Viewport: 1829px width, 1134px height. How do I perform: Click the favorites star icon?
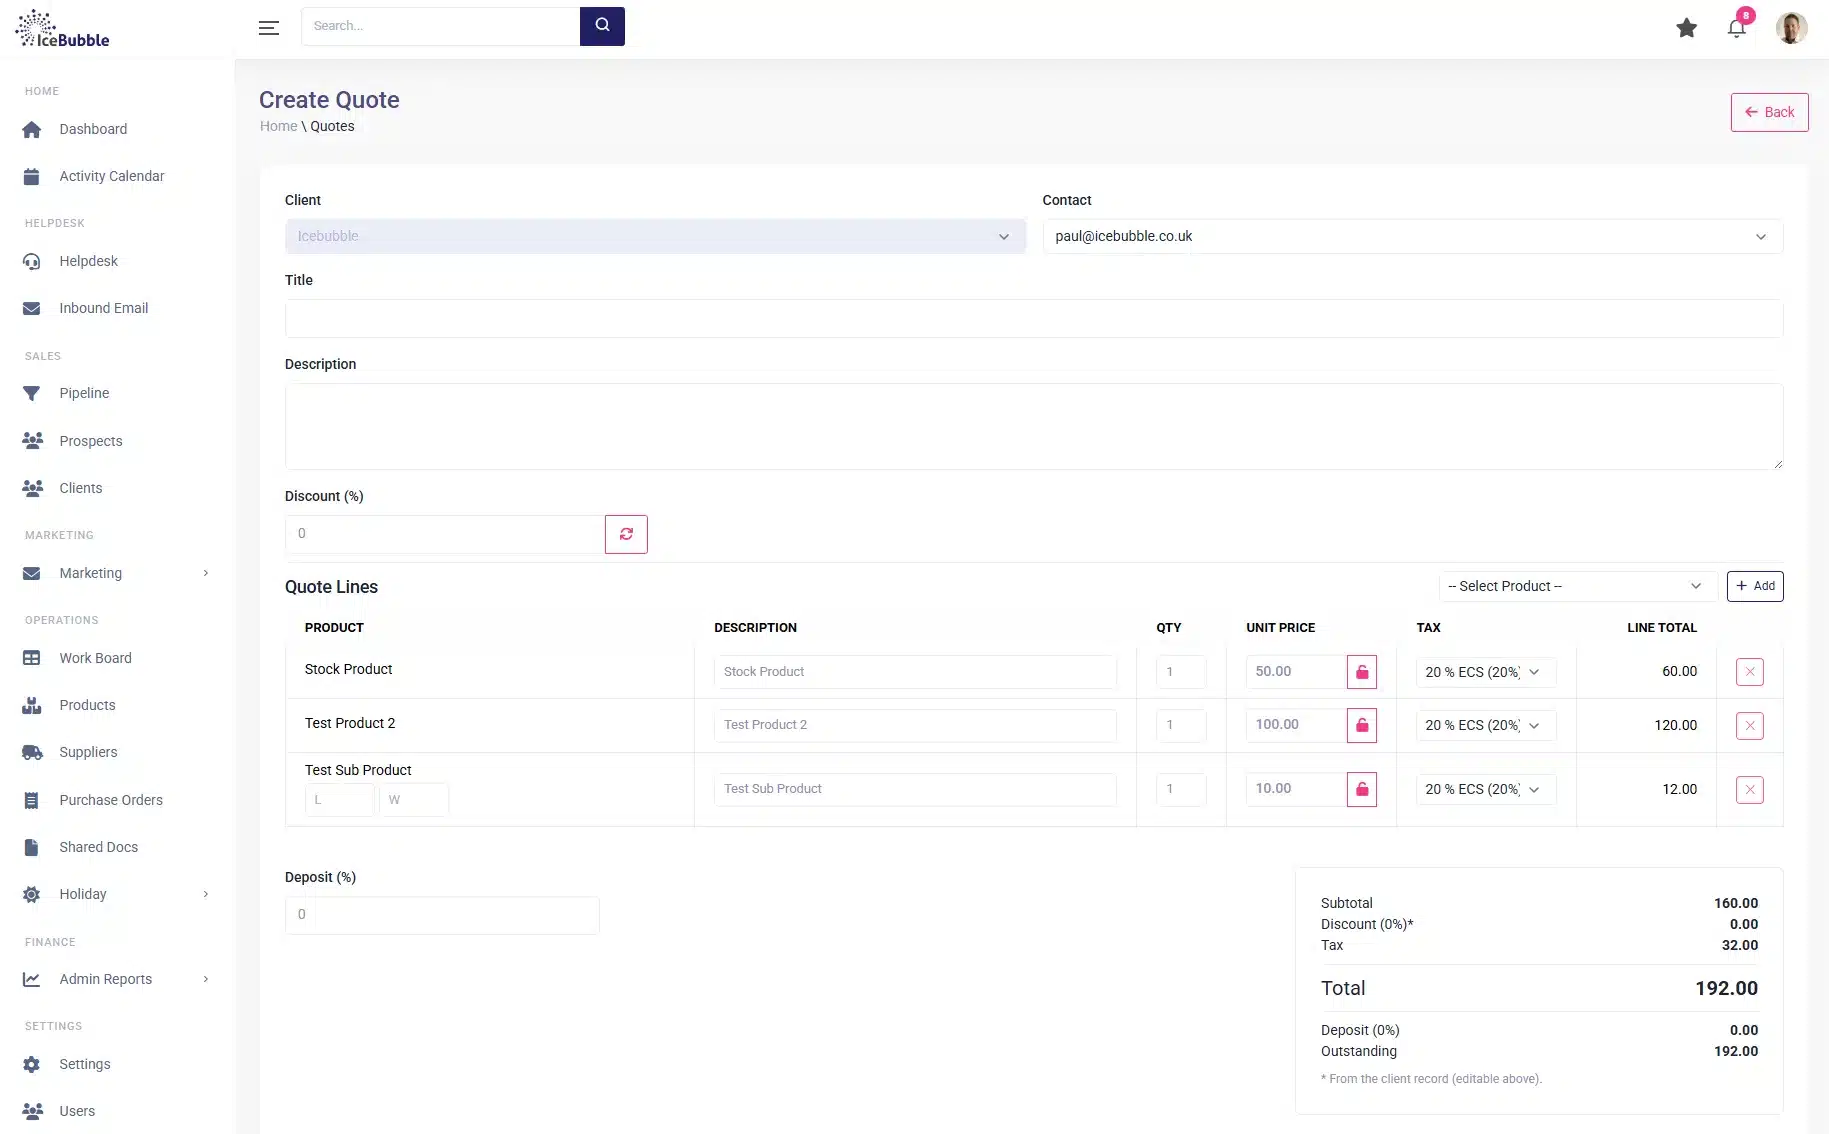1686,28
